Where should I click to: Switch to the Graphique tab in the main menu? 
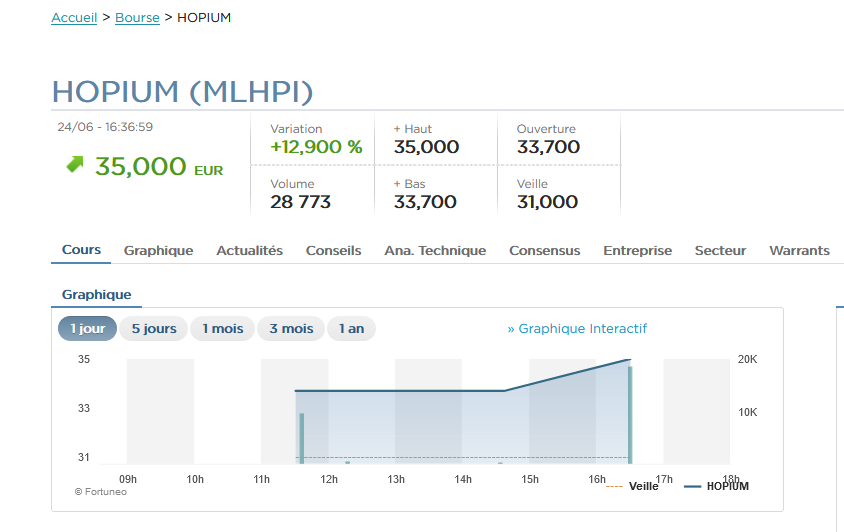point(158,250)
